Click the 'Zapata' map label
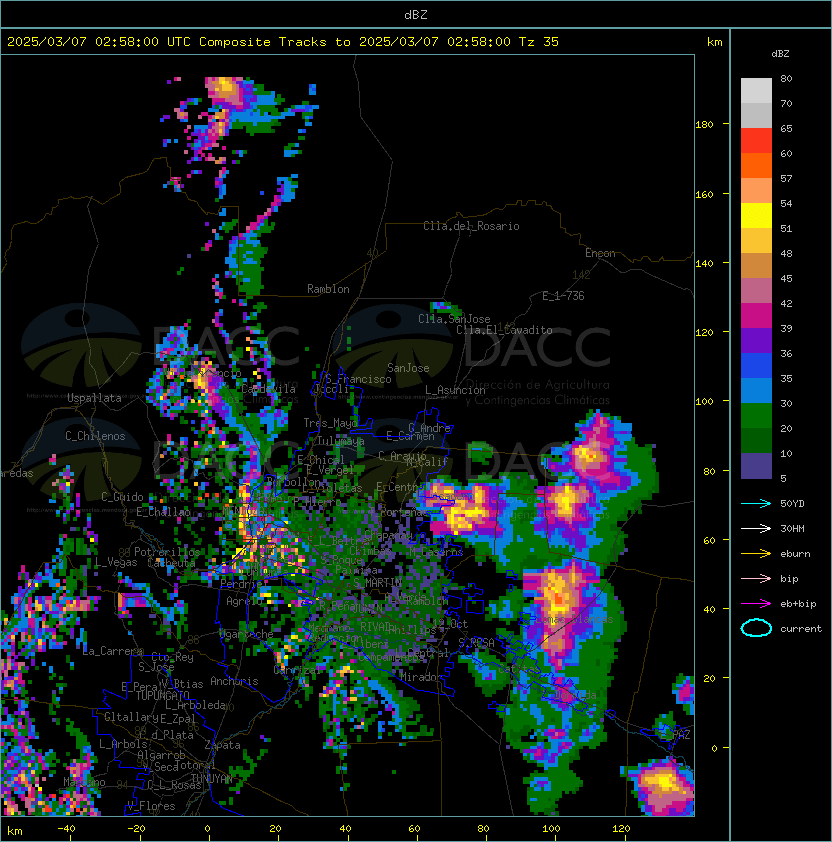 (222, 745)
